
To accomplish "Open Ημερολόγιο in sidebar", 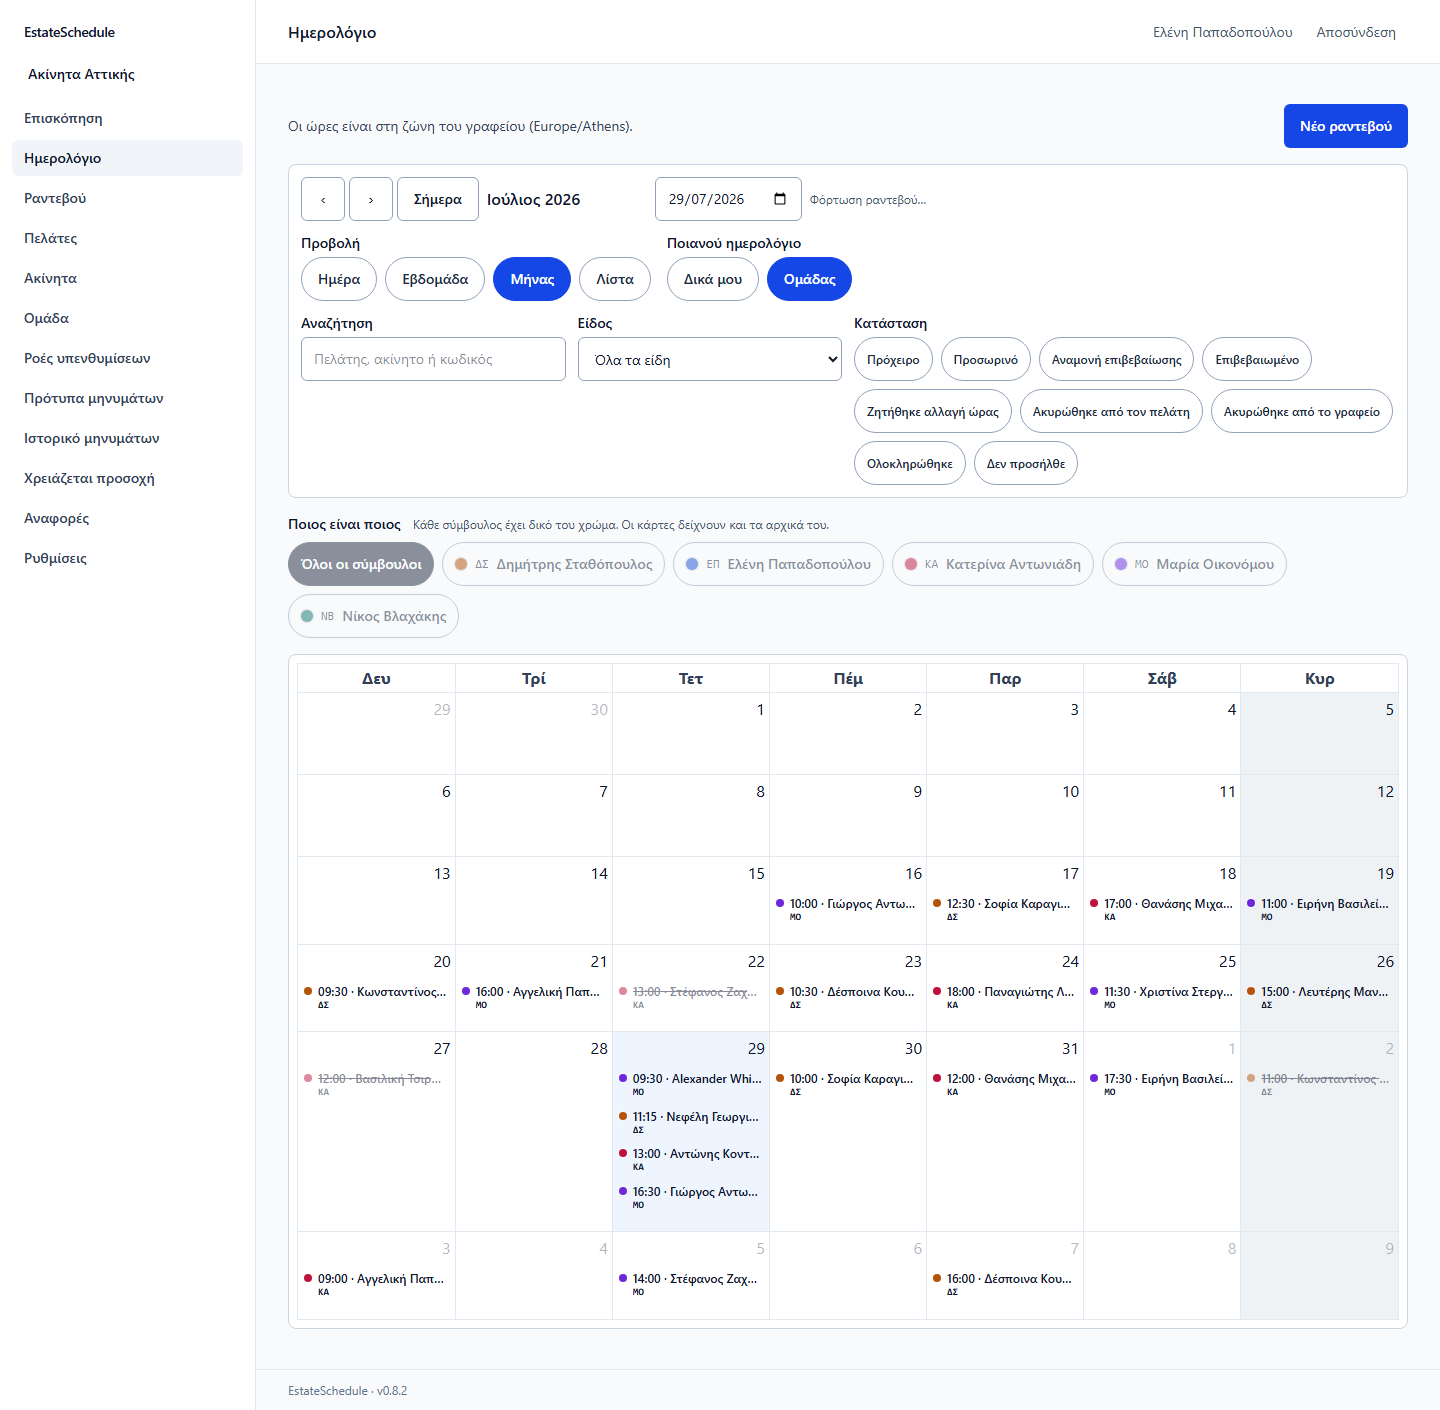I will point(127,158).
